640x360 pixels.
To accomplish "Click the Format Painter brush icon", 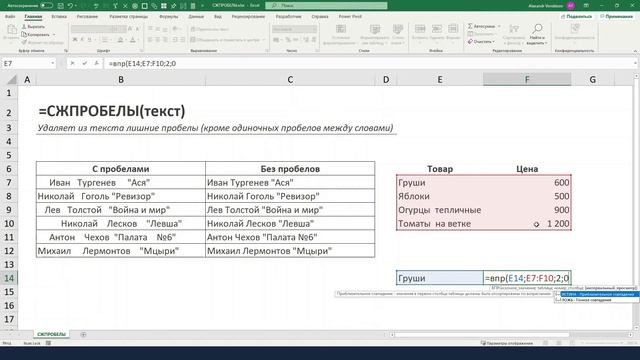I will click(x=24, y=42).
